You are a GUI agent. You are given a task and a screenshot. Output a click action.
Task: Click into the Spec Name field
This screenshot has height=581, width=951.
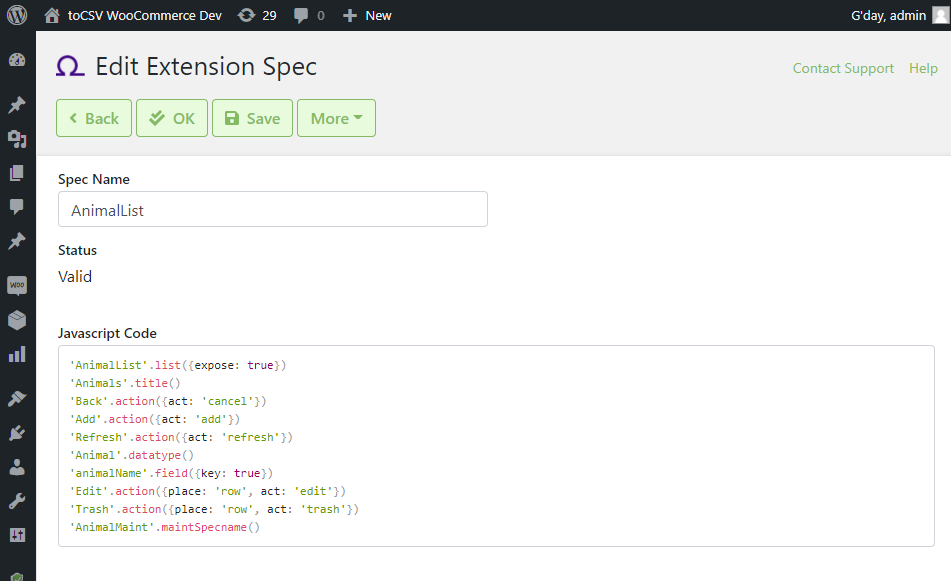273,209
